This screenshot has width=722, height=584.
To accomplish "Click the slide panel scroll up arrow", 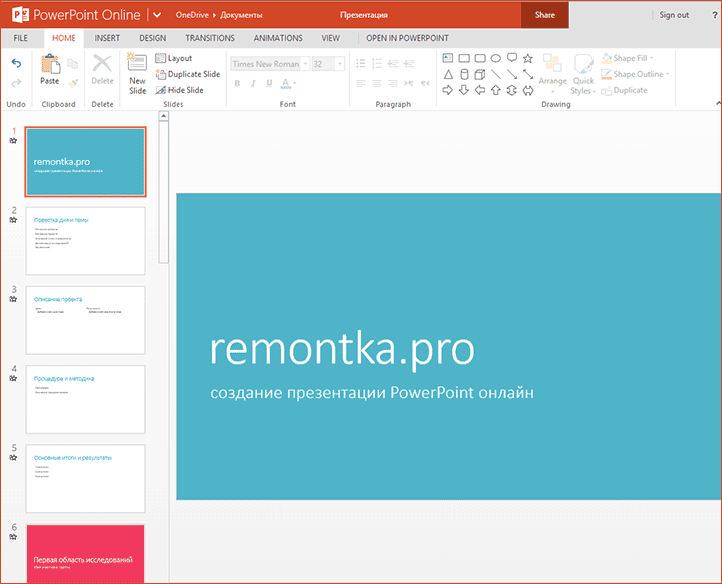I will 163,116.
